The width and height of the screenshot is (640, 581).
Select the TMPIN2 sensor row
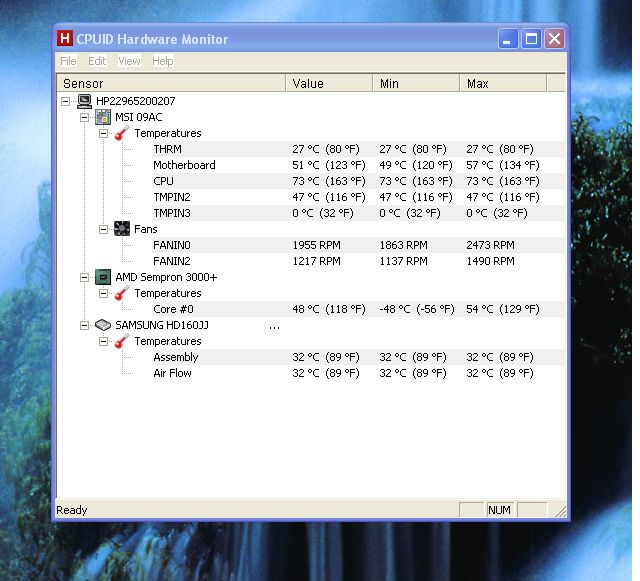tap(358, 197)
